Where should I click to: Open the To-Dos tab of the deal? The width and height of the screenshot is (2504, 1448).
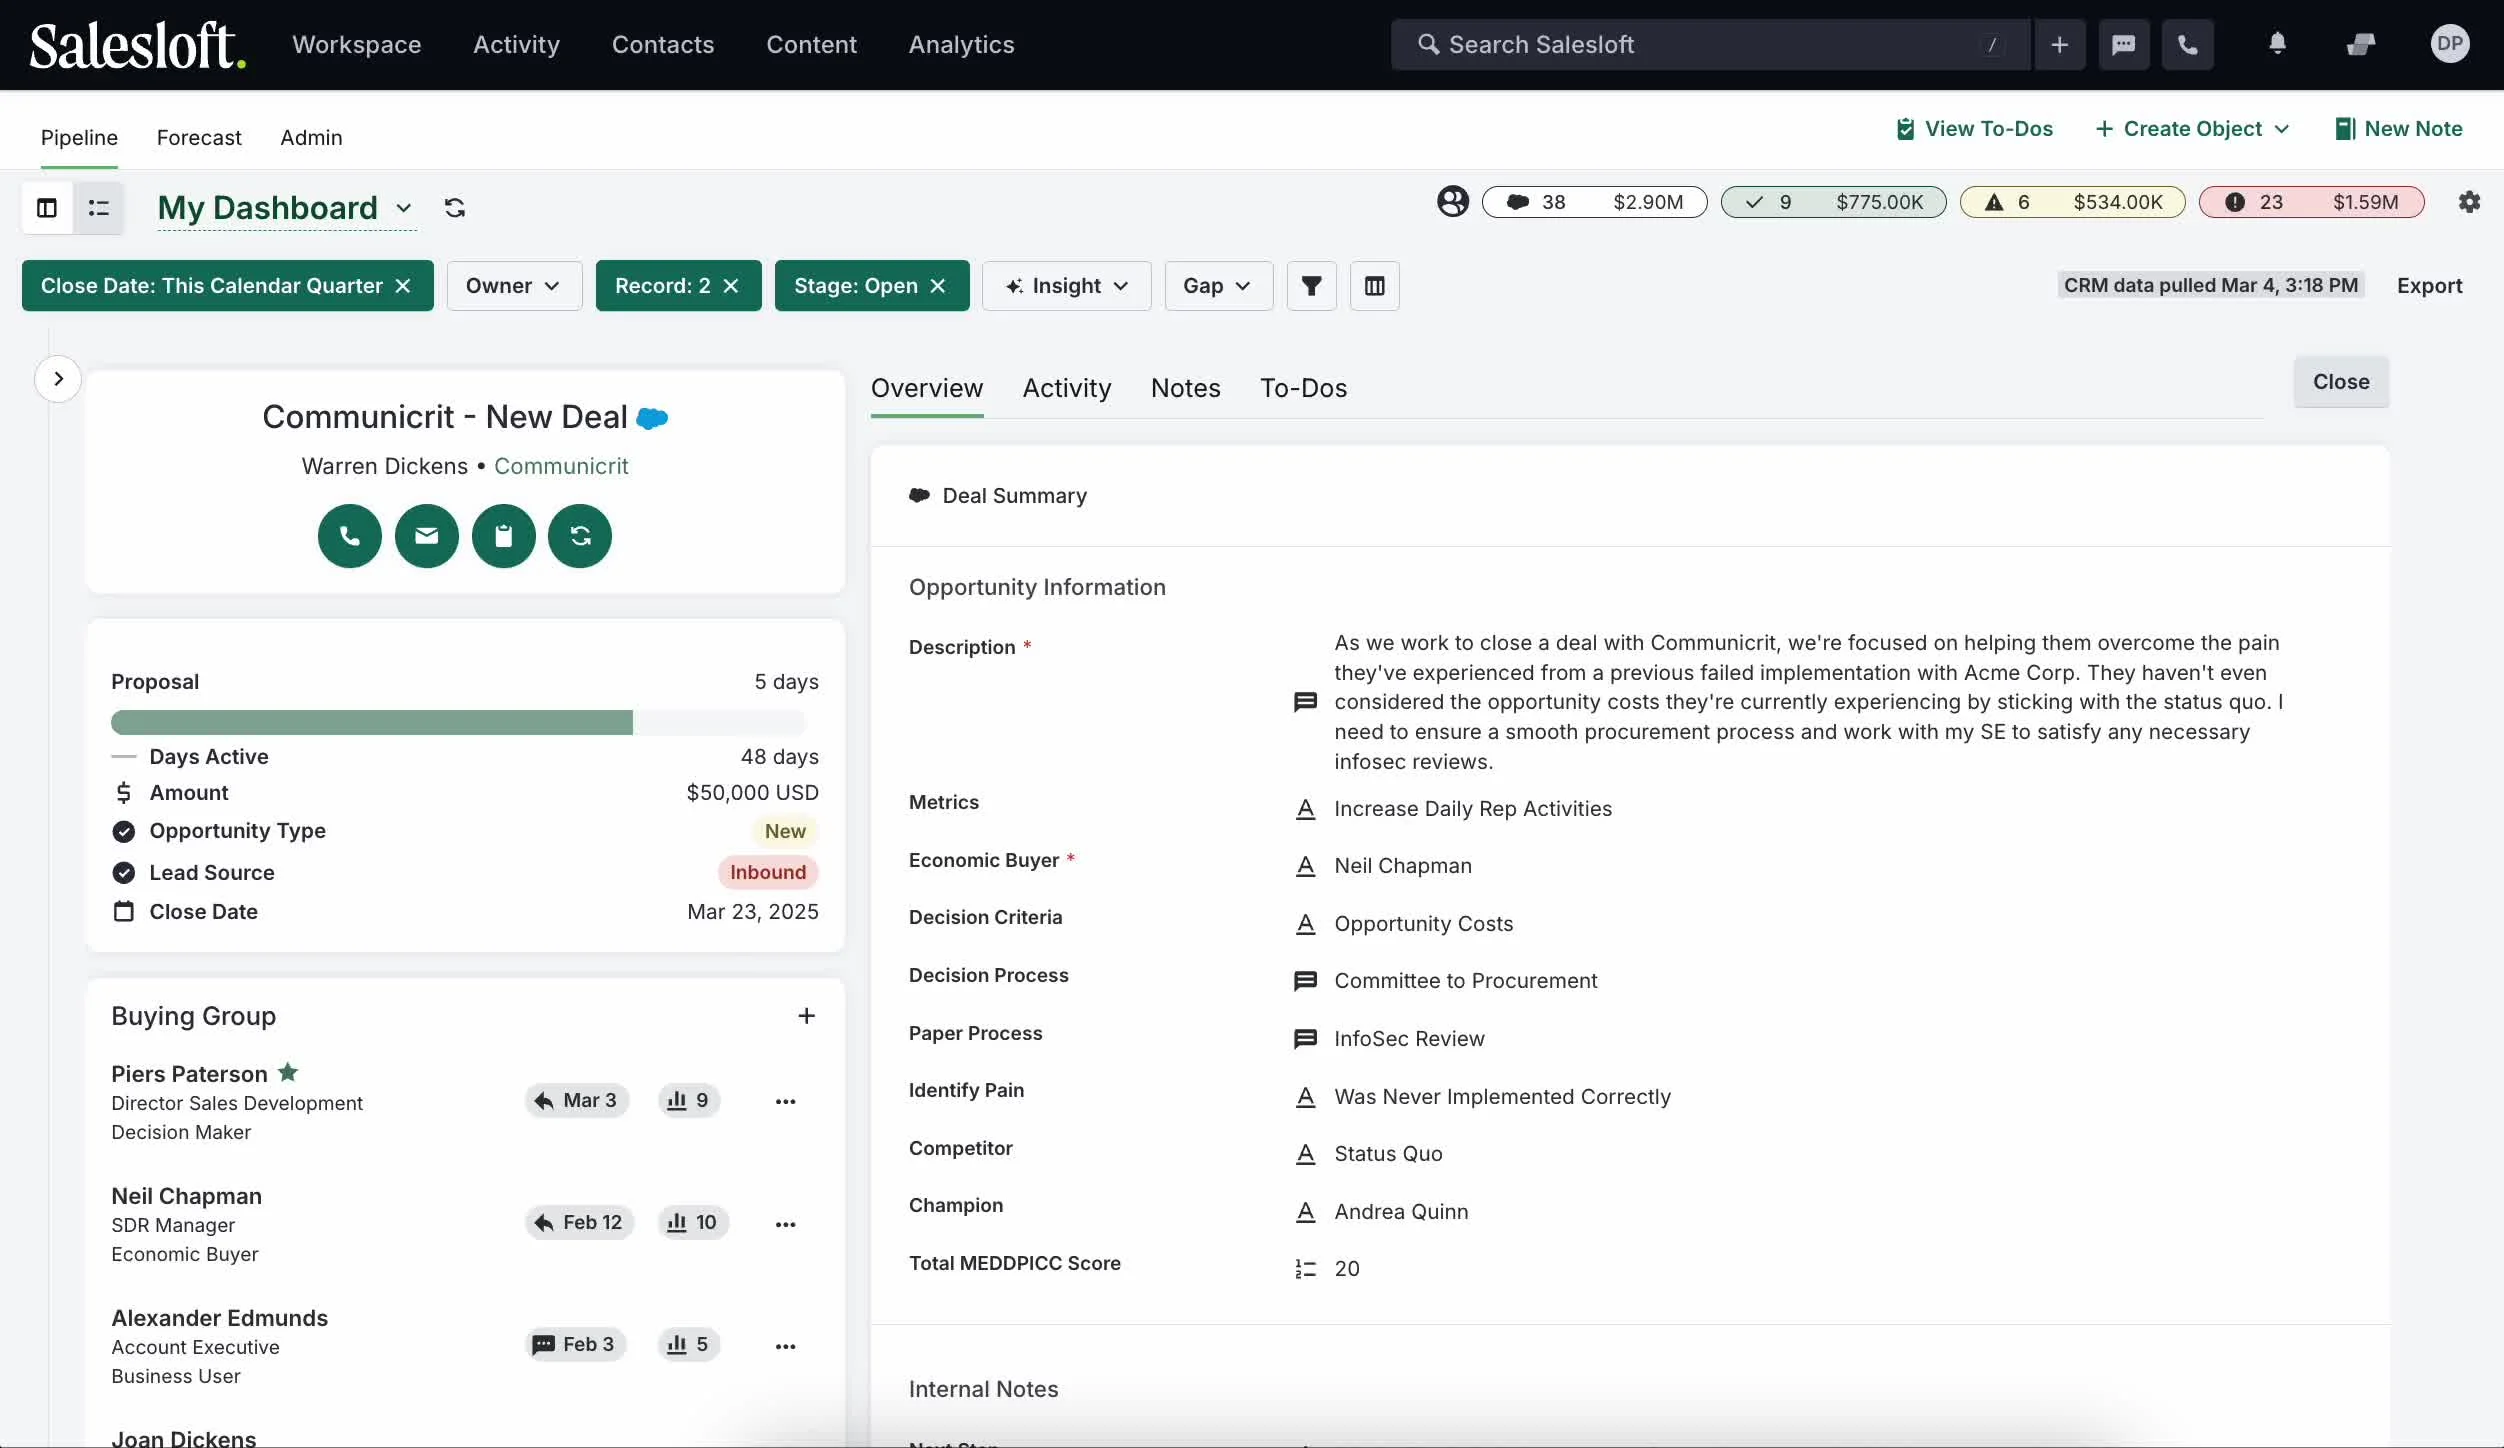tap(1303, 388)
